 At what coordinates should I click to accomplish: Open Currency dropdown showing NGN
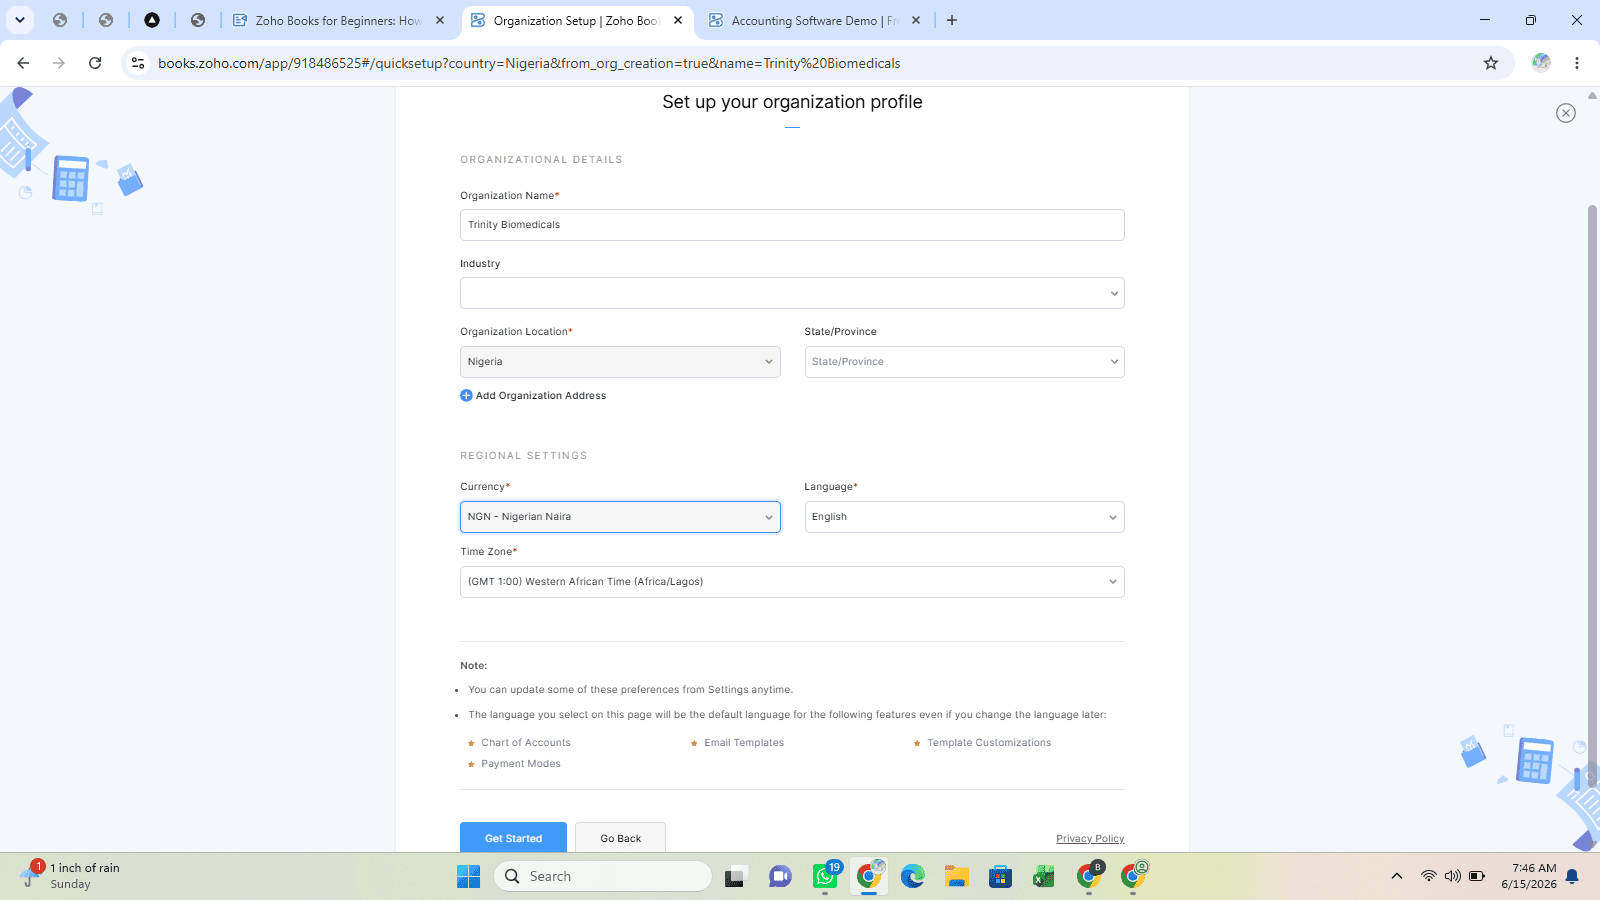tap(620, 517)
